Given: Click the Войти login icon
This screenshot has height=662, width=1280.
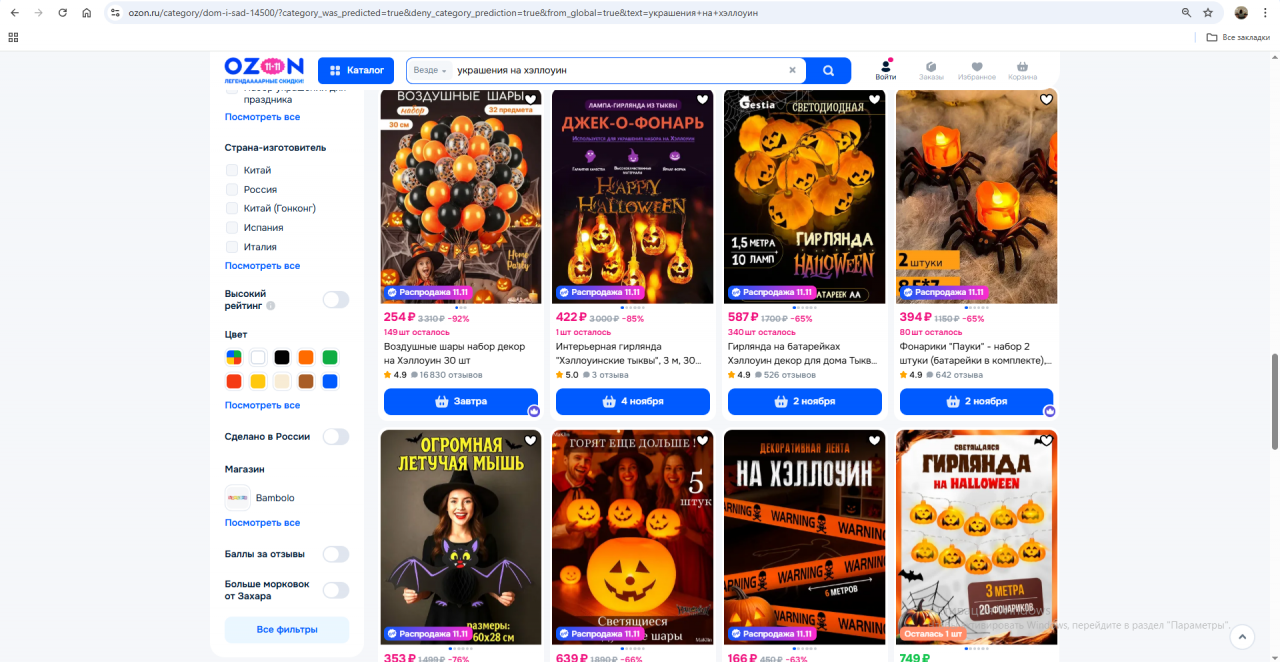Looking at the screenshot, I should pyautogui.click(x=886, y=70).
